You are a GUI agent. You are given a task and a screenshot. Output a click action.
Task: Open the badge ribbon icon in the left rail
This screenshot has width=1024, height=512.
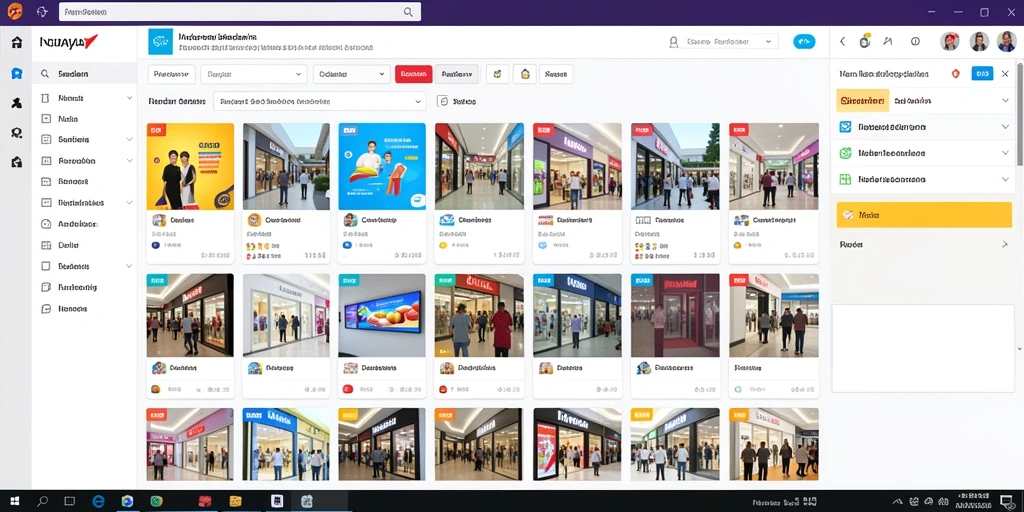click(x=17, y=133)
